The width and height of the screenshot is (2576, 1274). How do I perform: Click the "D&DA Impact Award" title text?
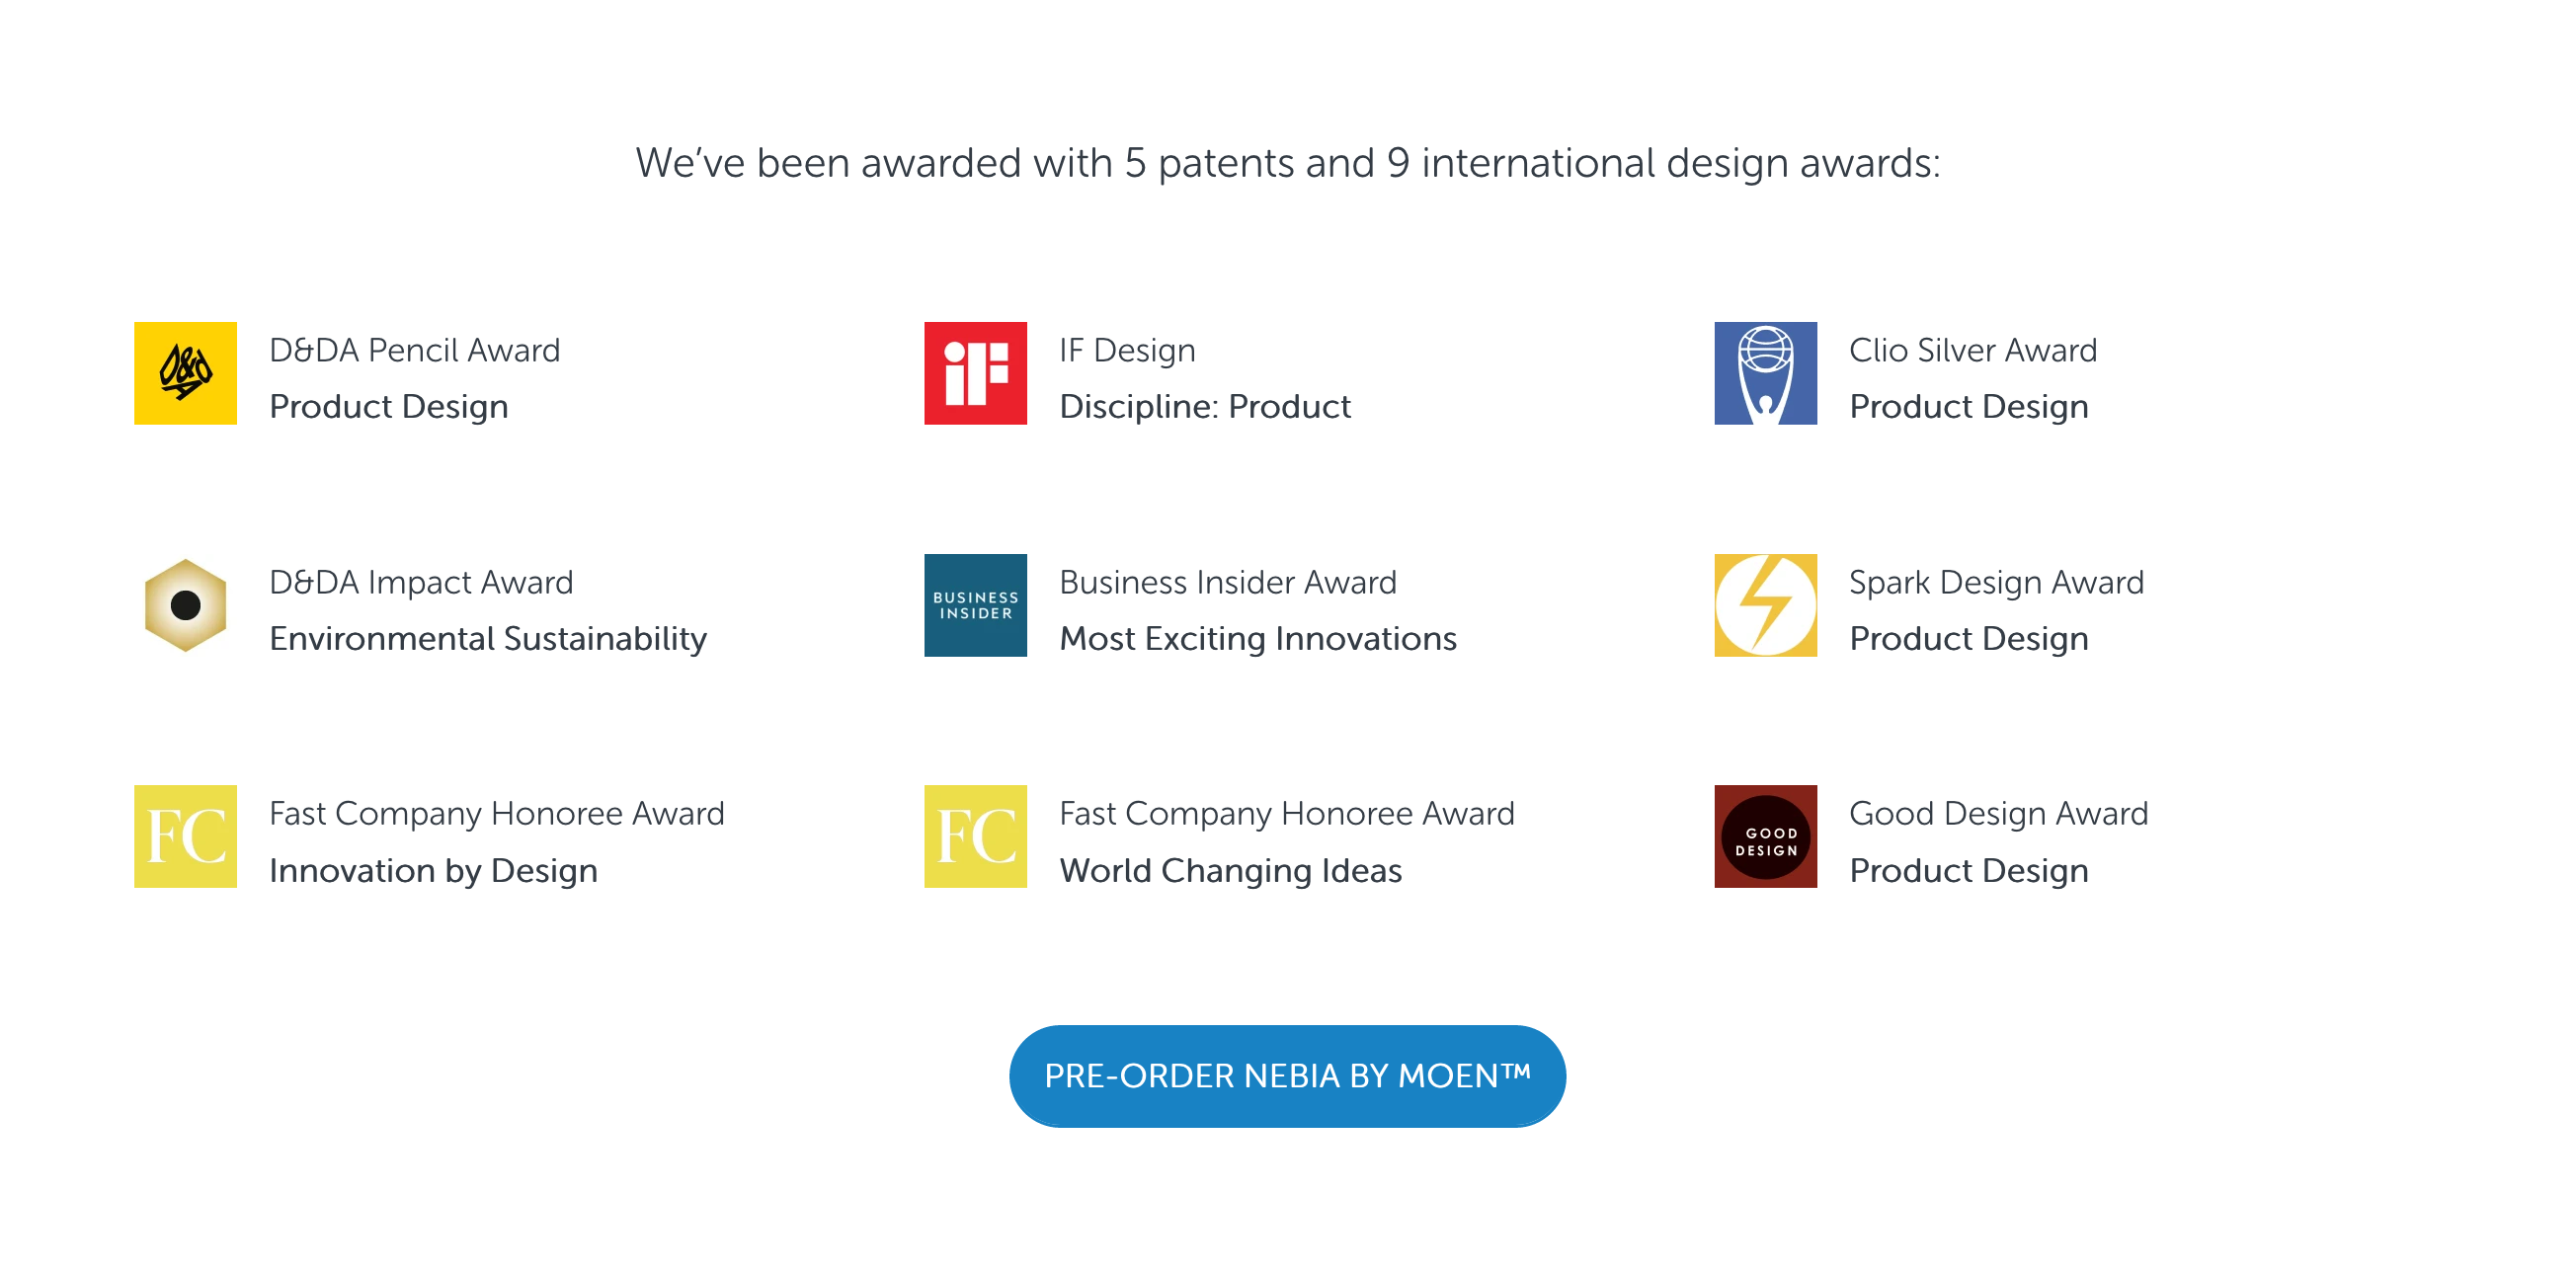[x=421, y=582]
